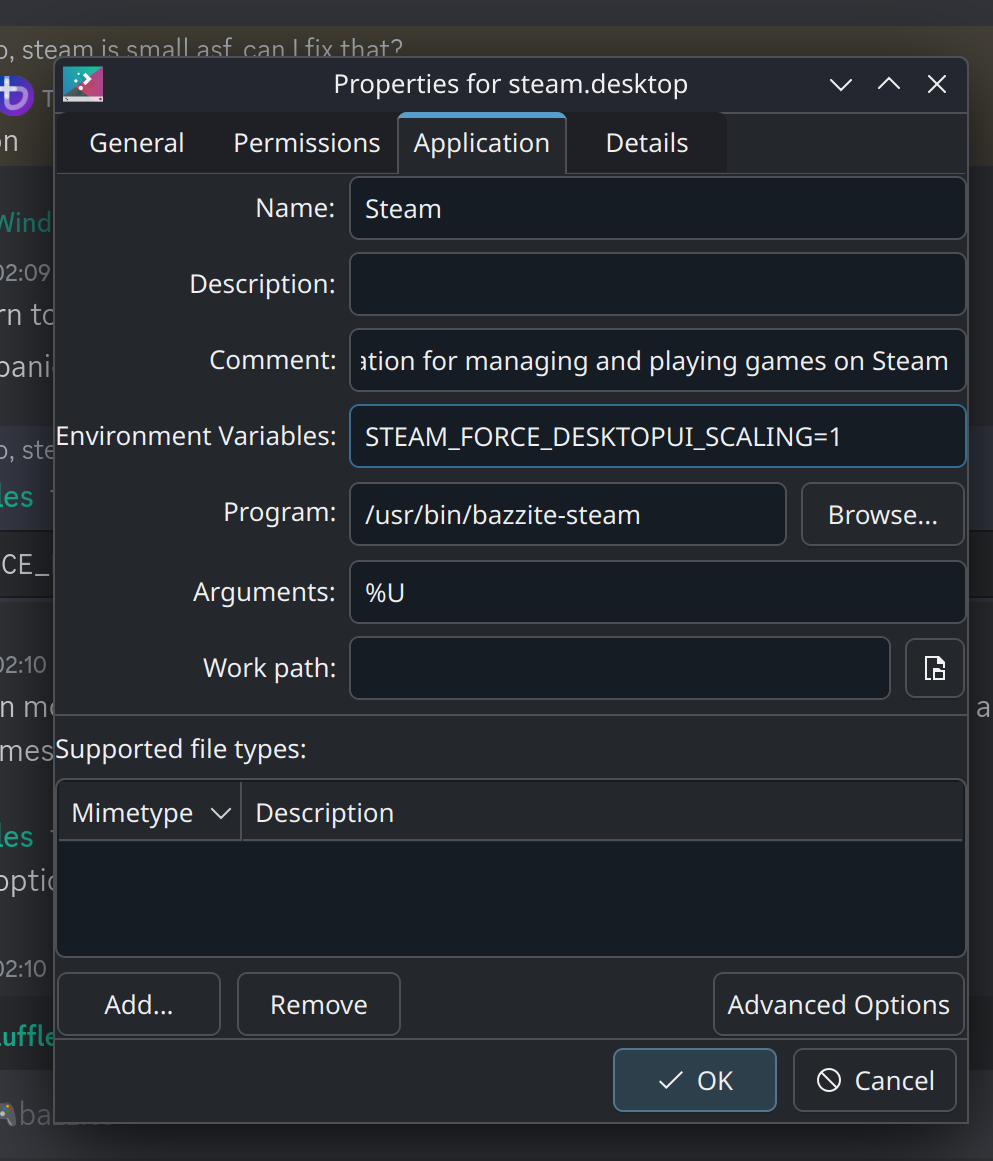993x1161 pixels.
Task: Confirm the properties with OK
Action: click(694, 1080)
